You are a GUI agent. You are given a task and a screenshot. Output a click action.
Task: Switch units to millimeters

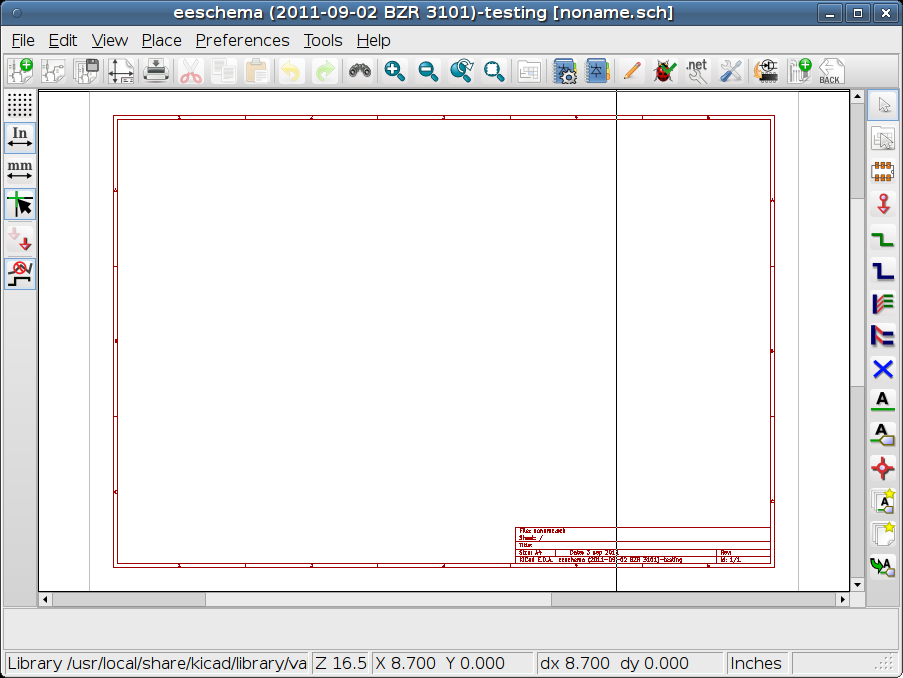[20, 171]
